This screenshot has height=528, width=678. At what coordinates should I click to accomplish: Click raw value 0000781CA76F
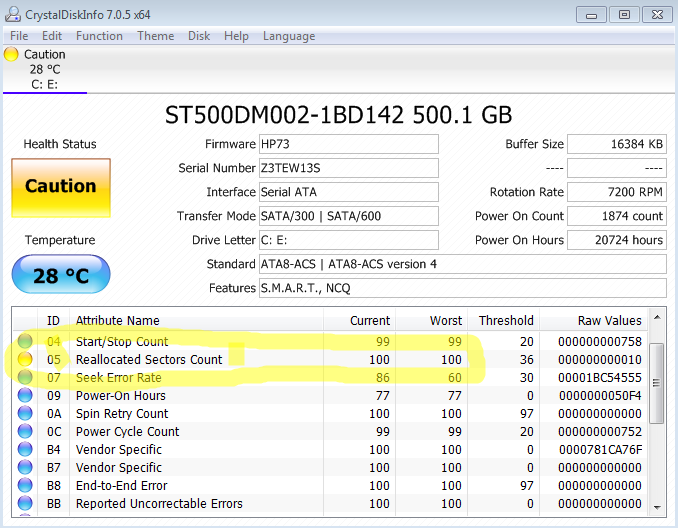(x=601, y=450)
